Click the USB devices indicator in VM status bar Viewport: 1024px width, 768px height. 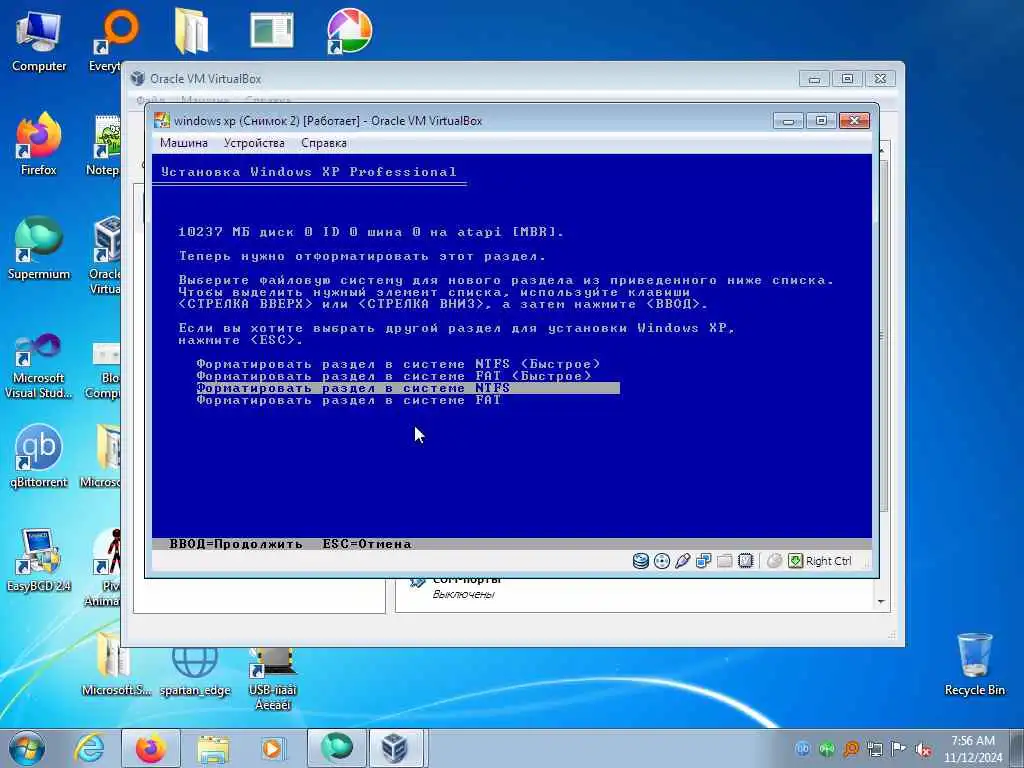(x=682, y=561)
